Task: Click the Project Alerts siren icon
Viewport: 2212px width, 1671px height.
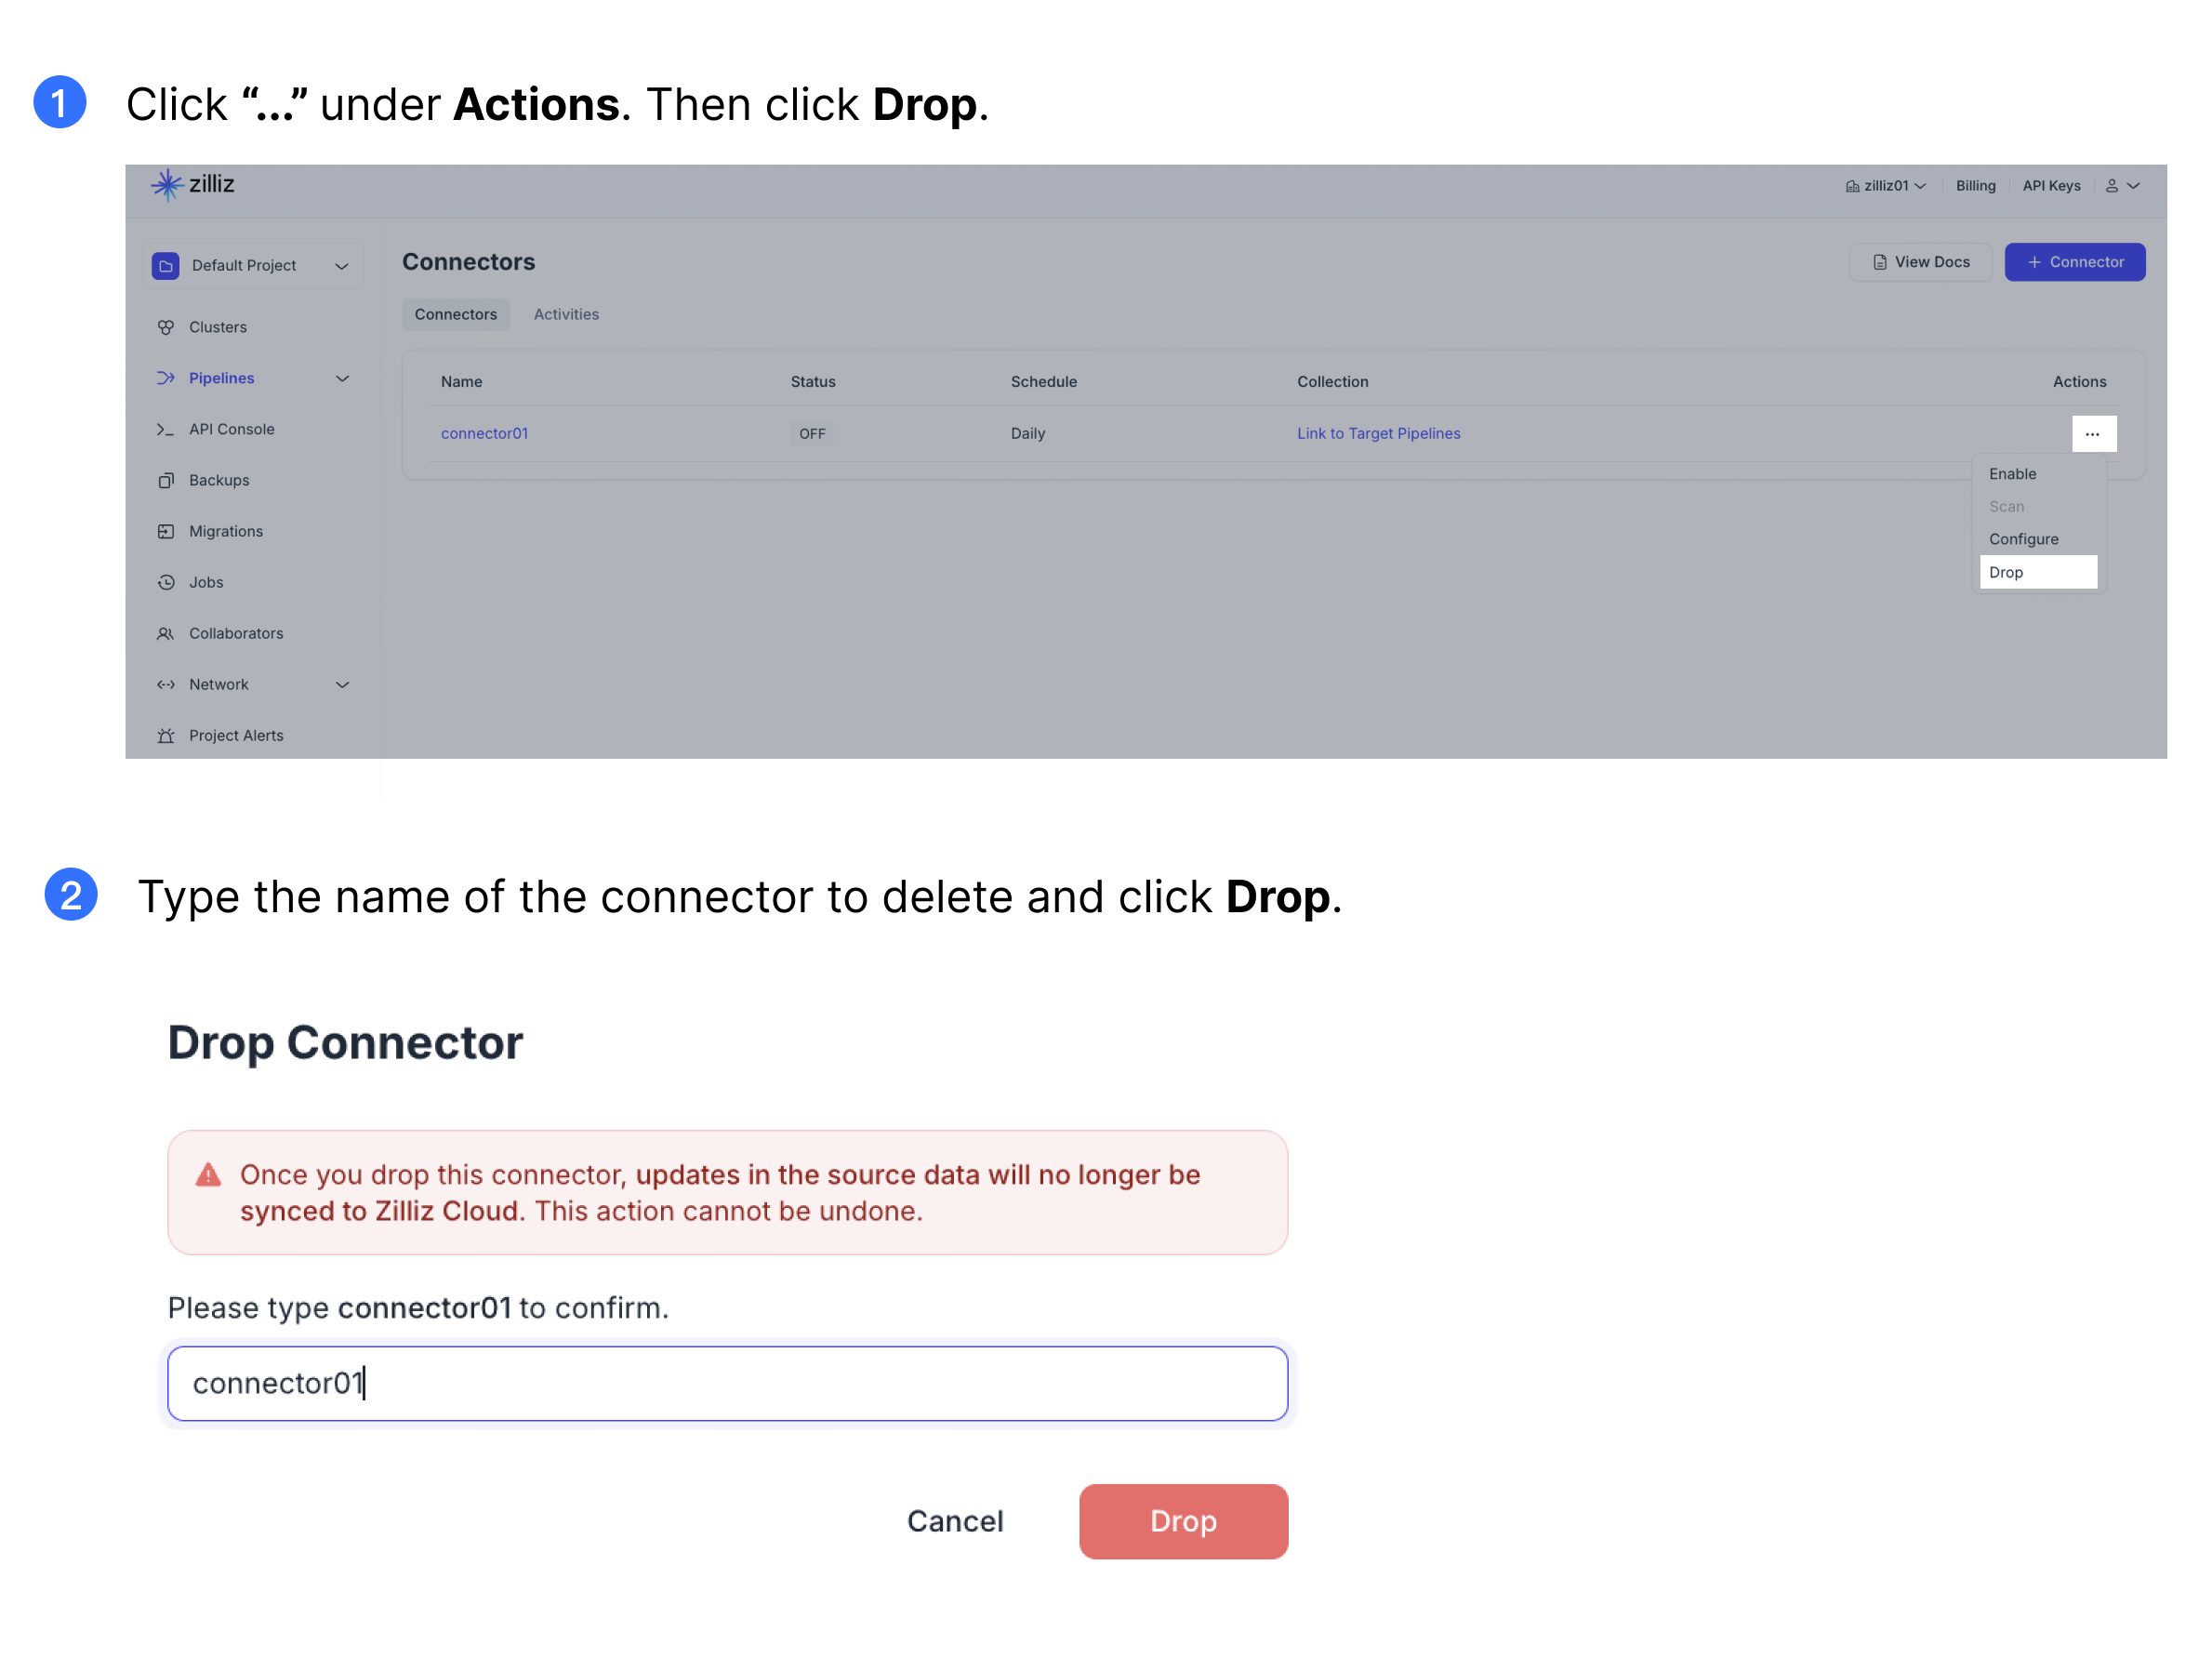Action: (x=166, y=736)
